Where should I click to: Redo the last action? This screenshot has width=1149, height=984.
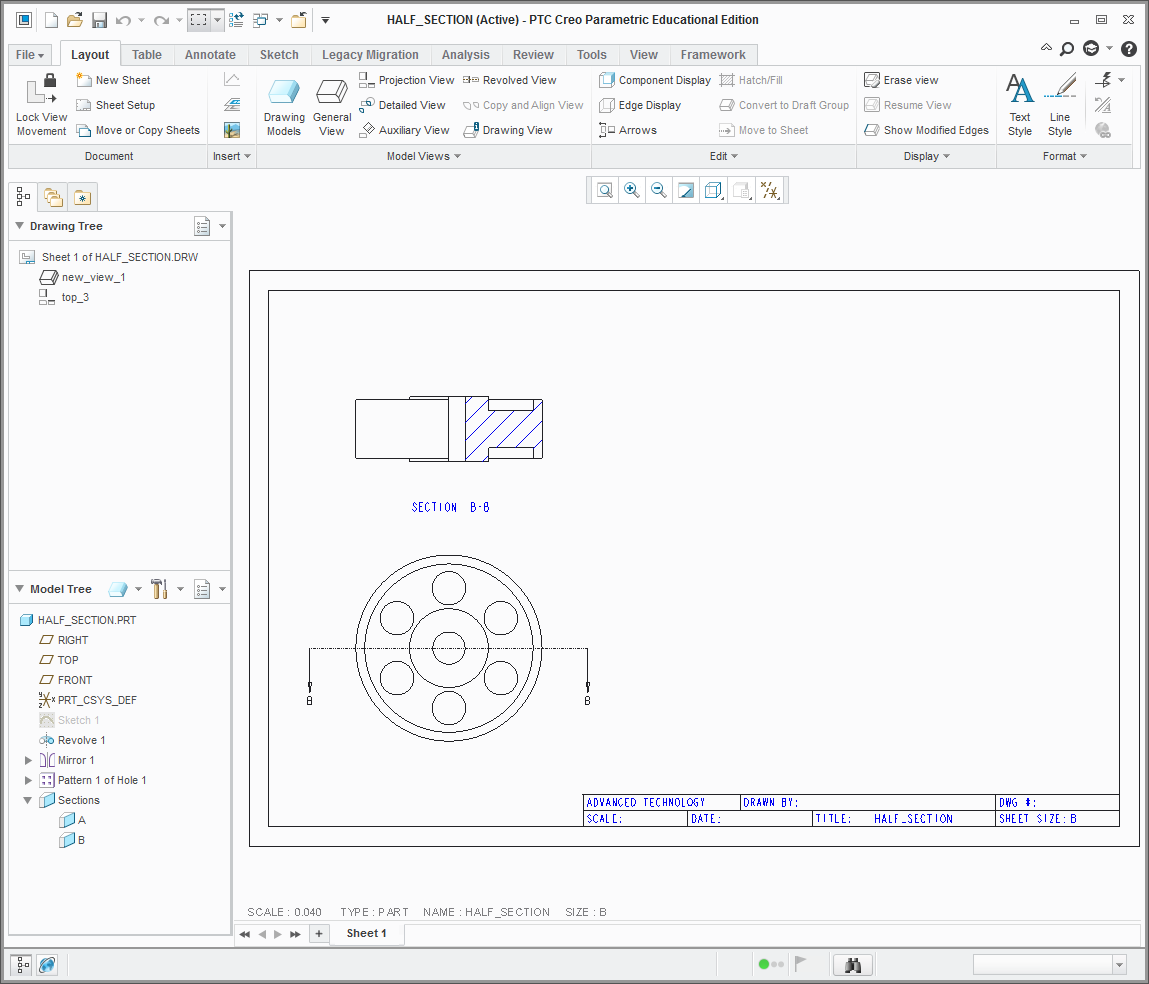click(x=161, y=21)
